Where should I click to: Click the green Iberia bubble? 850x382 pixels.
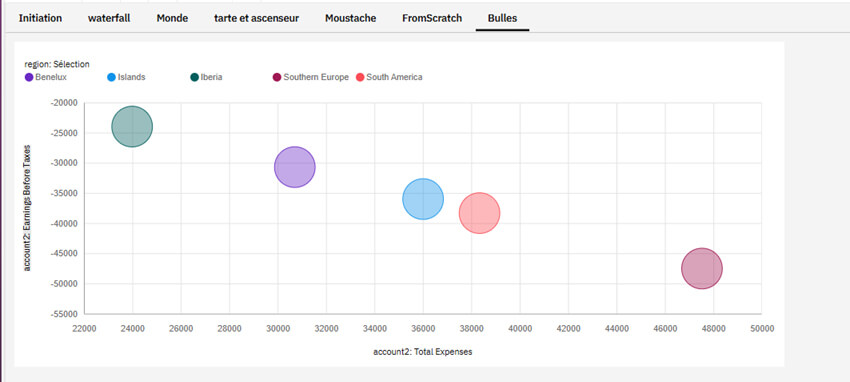[132, 127]
